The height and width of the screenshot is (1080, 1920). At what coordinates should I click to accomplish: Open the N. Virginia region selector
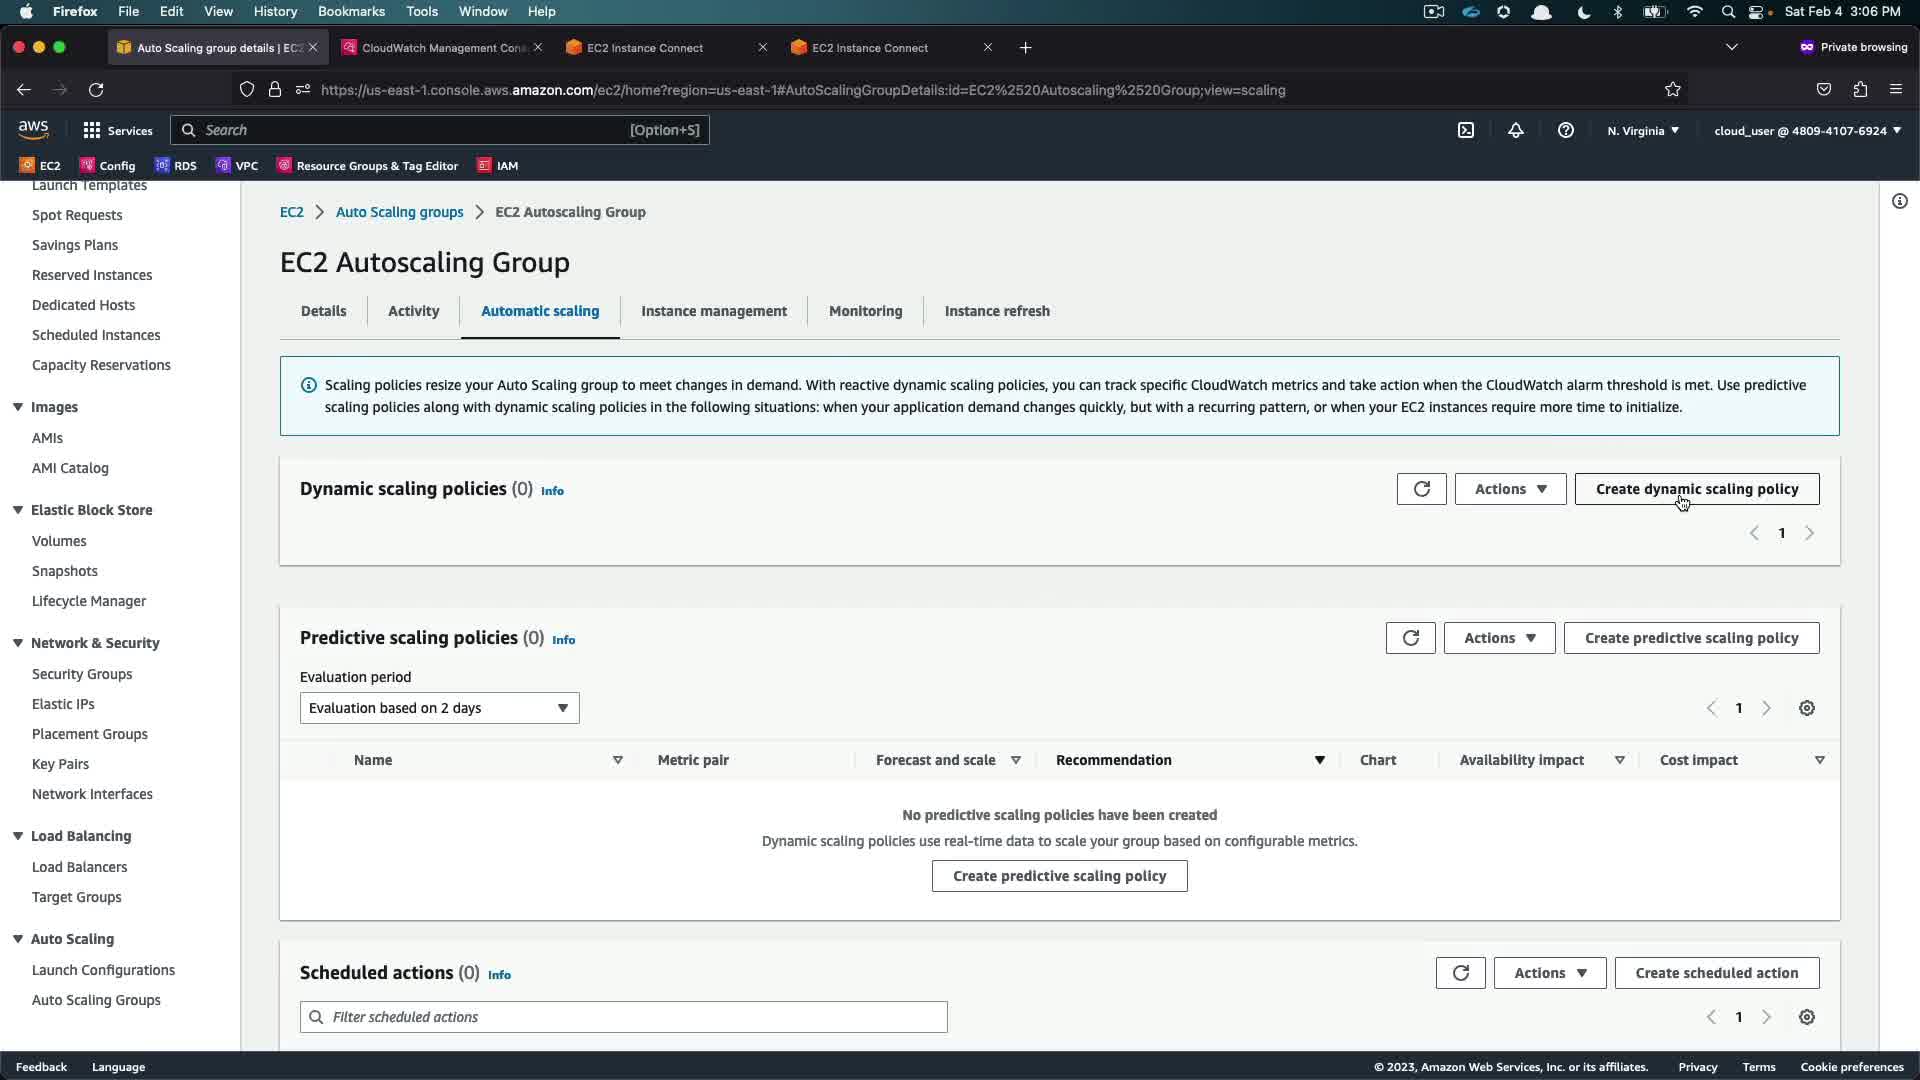(1643, 130)
